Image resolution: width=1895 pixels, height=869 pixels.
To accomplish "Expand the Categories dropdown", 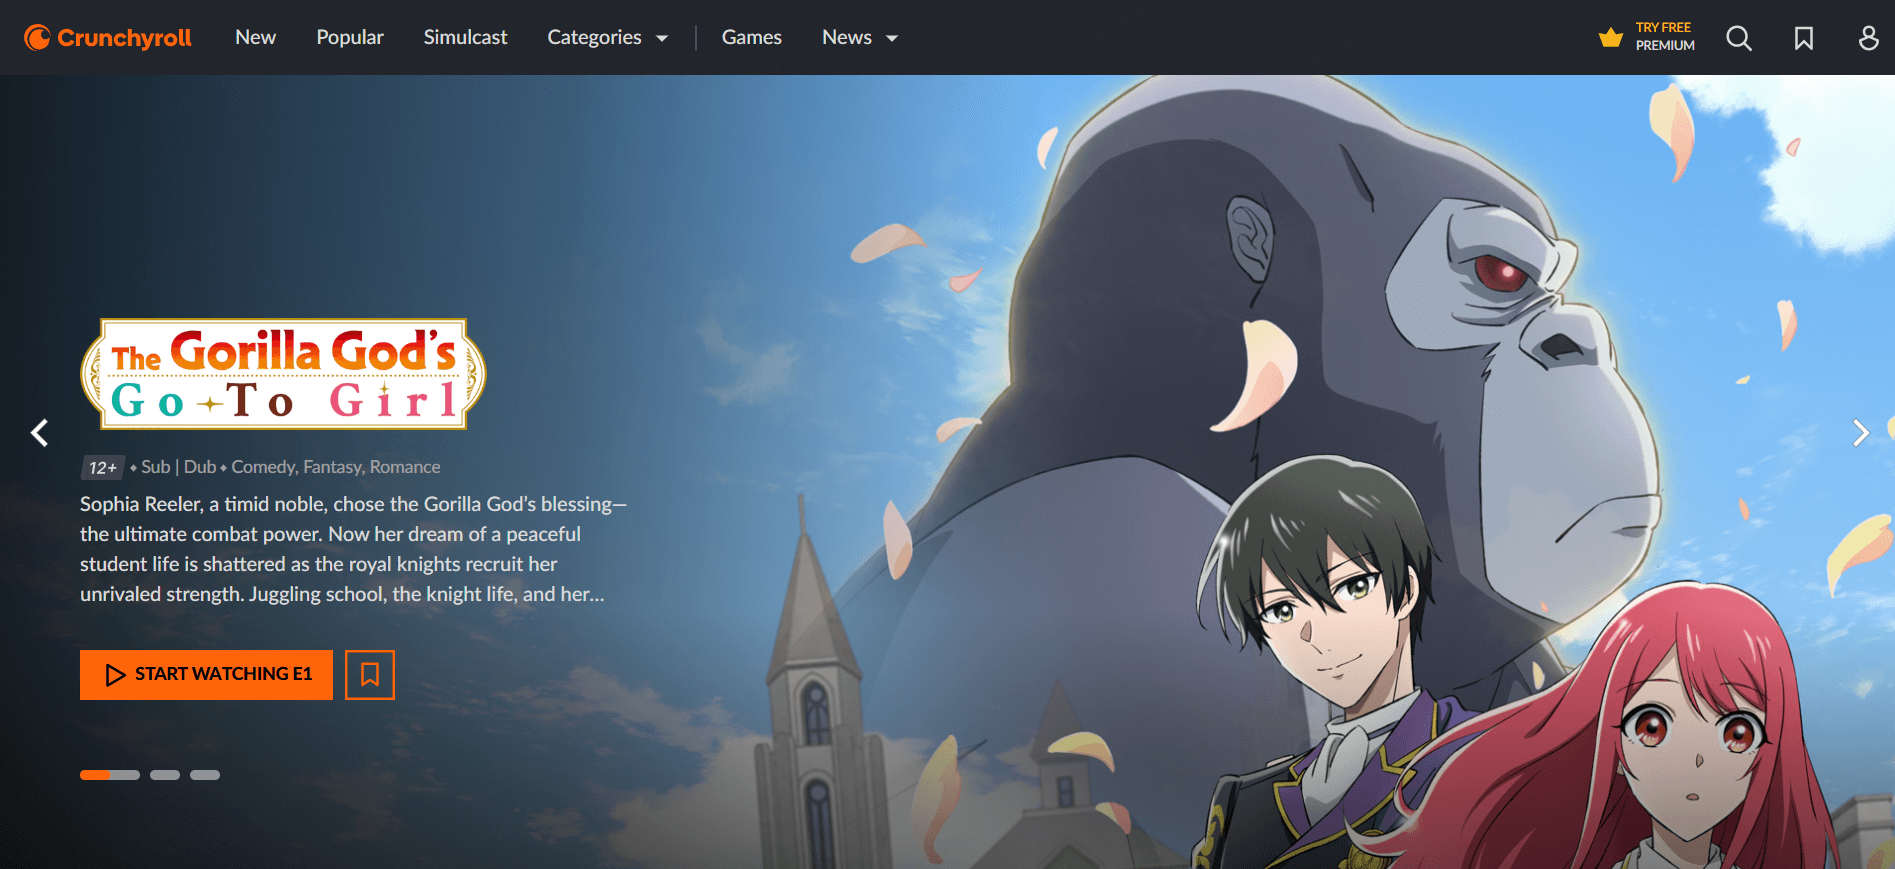I will [607, 38].
